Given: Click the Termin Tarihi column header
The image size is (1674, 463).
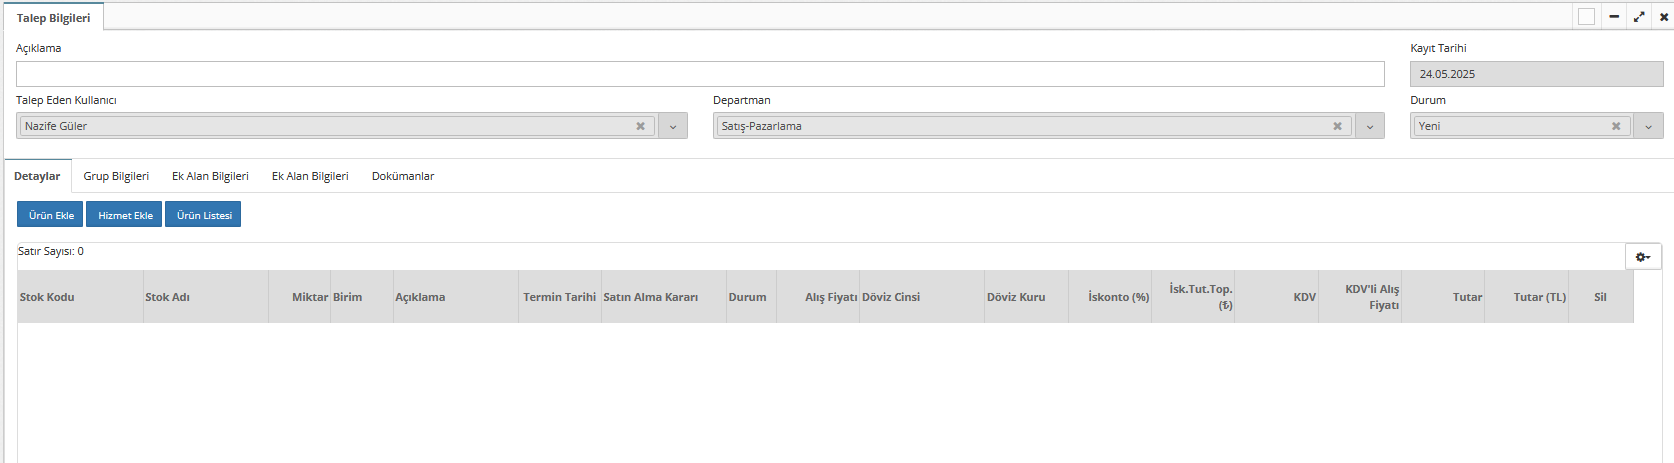Looking at the screenshot, I should [x=559, y=297].
